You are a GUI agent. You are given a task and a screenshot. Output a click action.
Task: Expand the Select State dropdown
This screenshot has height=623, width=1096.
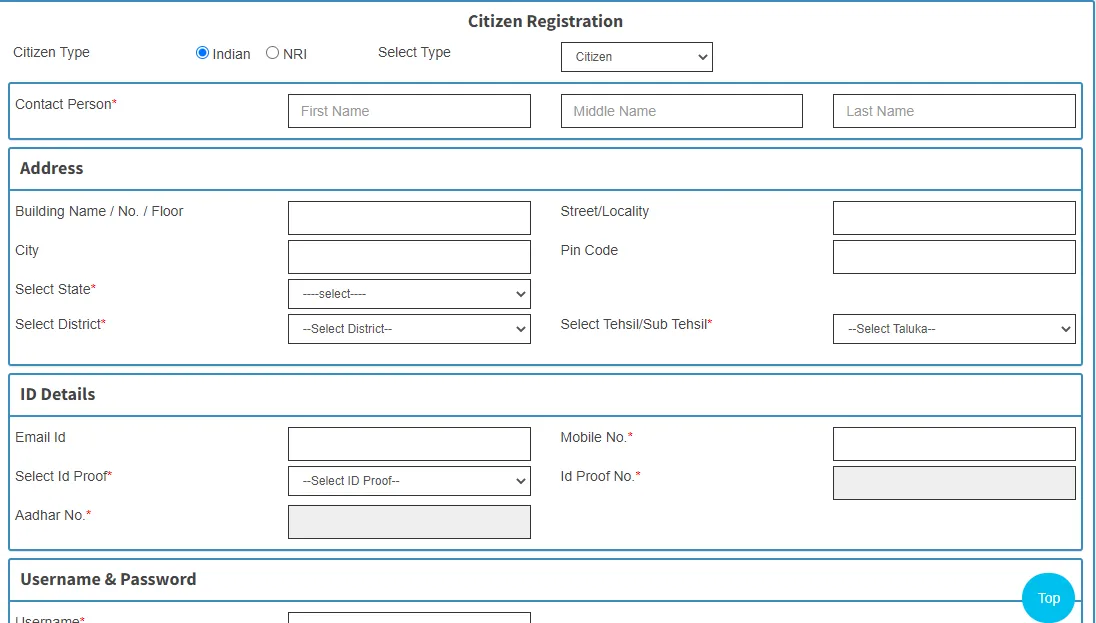(409, 294)
